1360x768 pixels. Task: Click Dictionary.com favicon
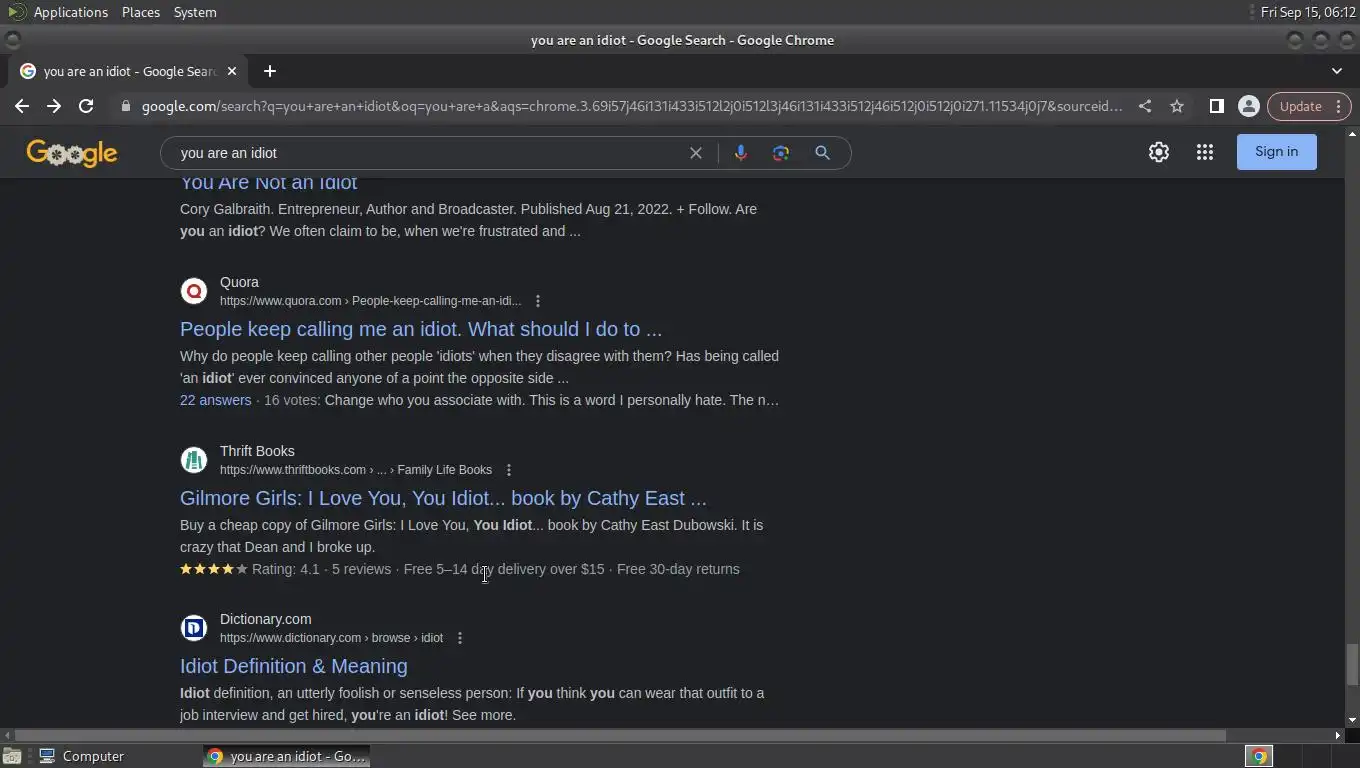194,628
